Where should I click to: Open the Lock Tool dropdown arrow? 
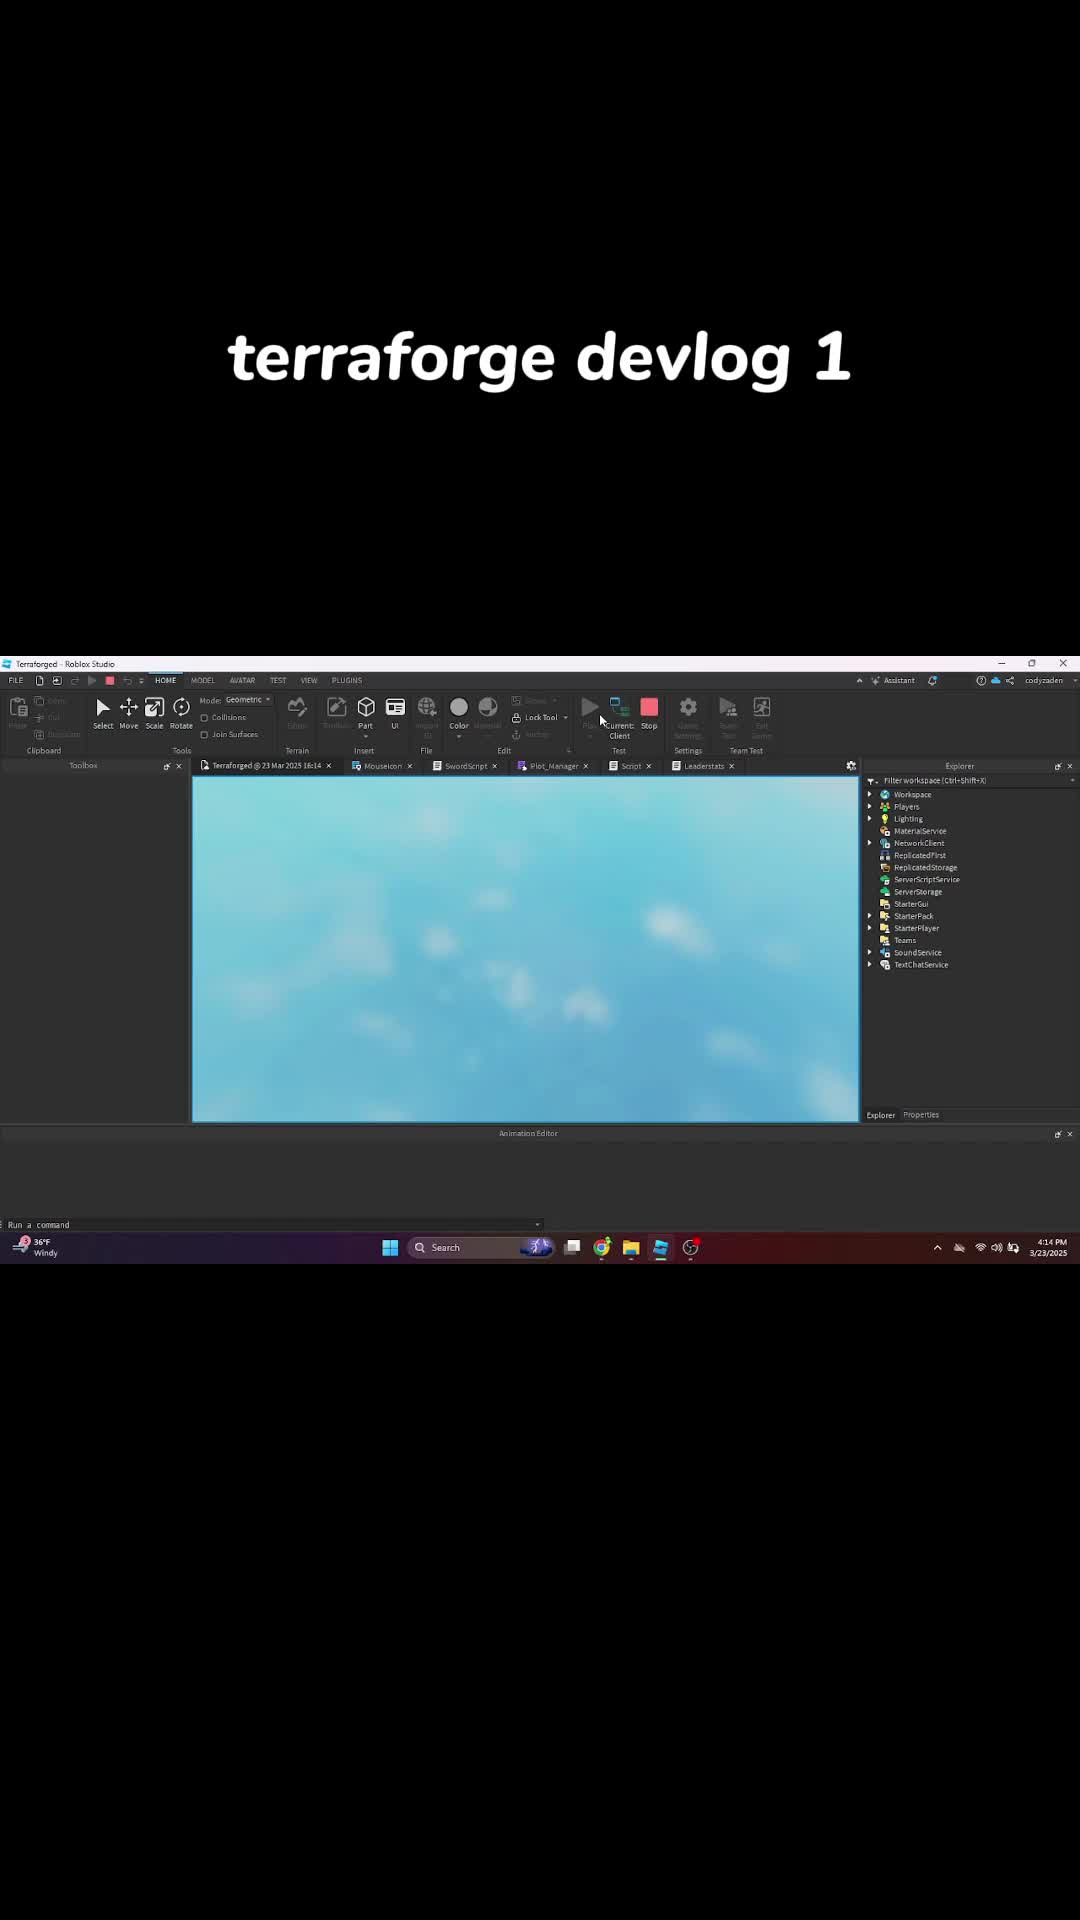(565, 718)
